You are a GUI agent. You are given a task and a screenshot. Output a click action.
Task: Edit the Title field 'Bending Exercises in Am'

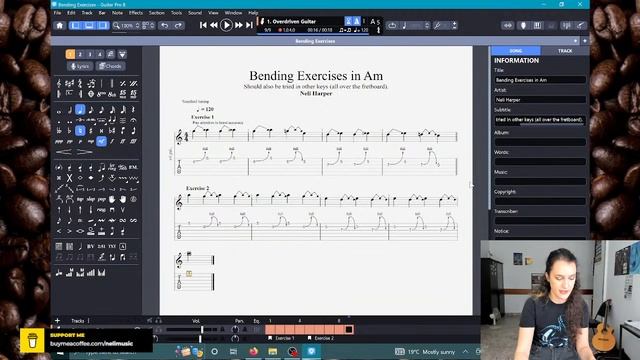(540, 80)
